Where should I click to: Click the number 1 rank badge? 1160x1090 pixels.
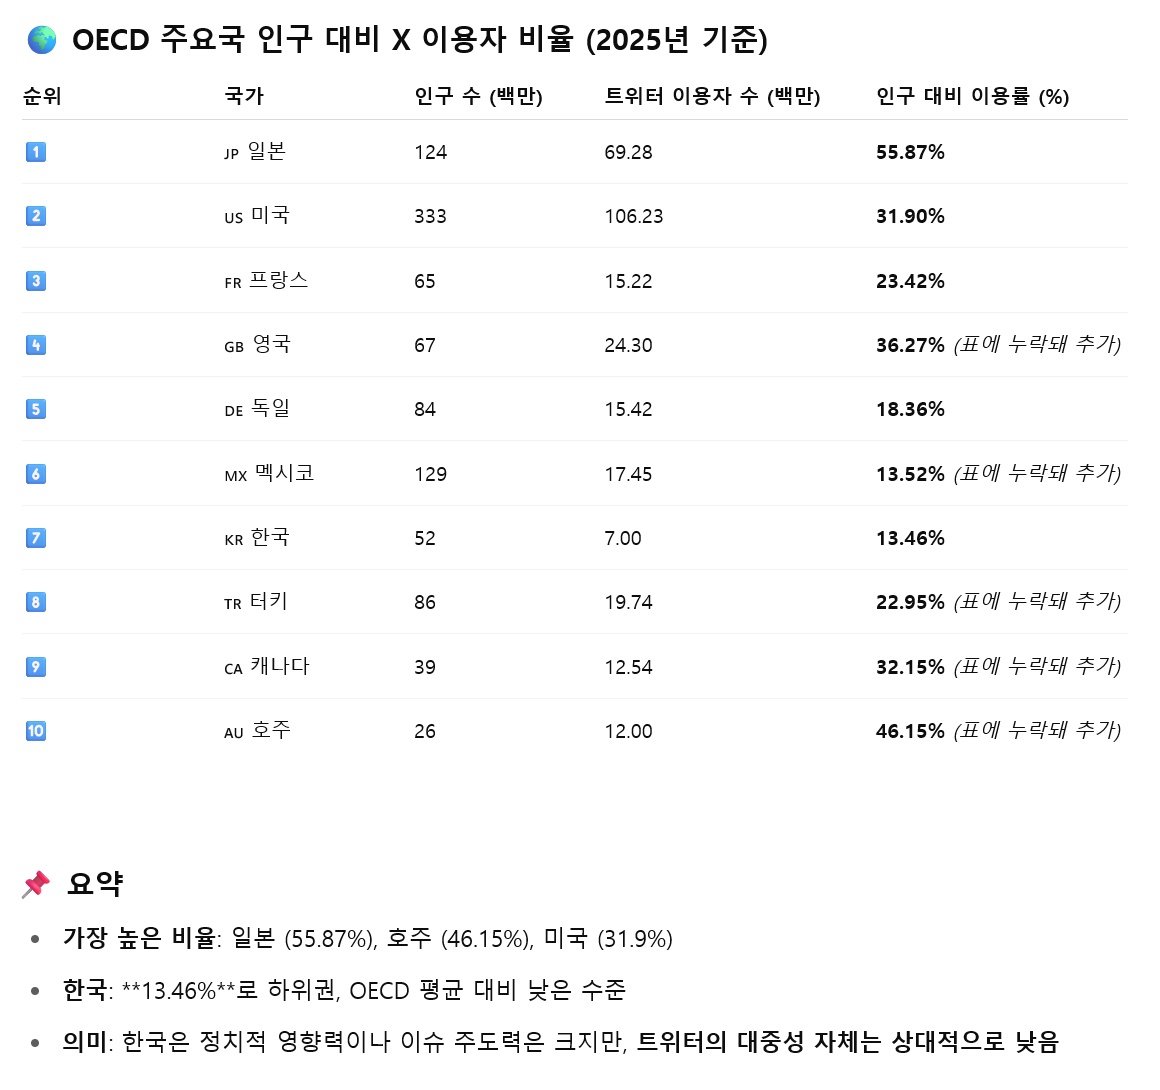point(36,152)
